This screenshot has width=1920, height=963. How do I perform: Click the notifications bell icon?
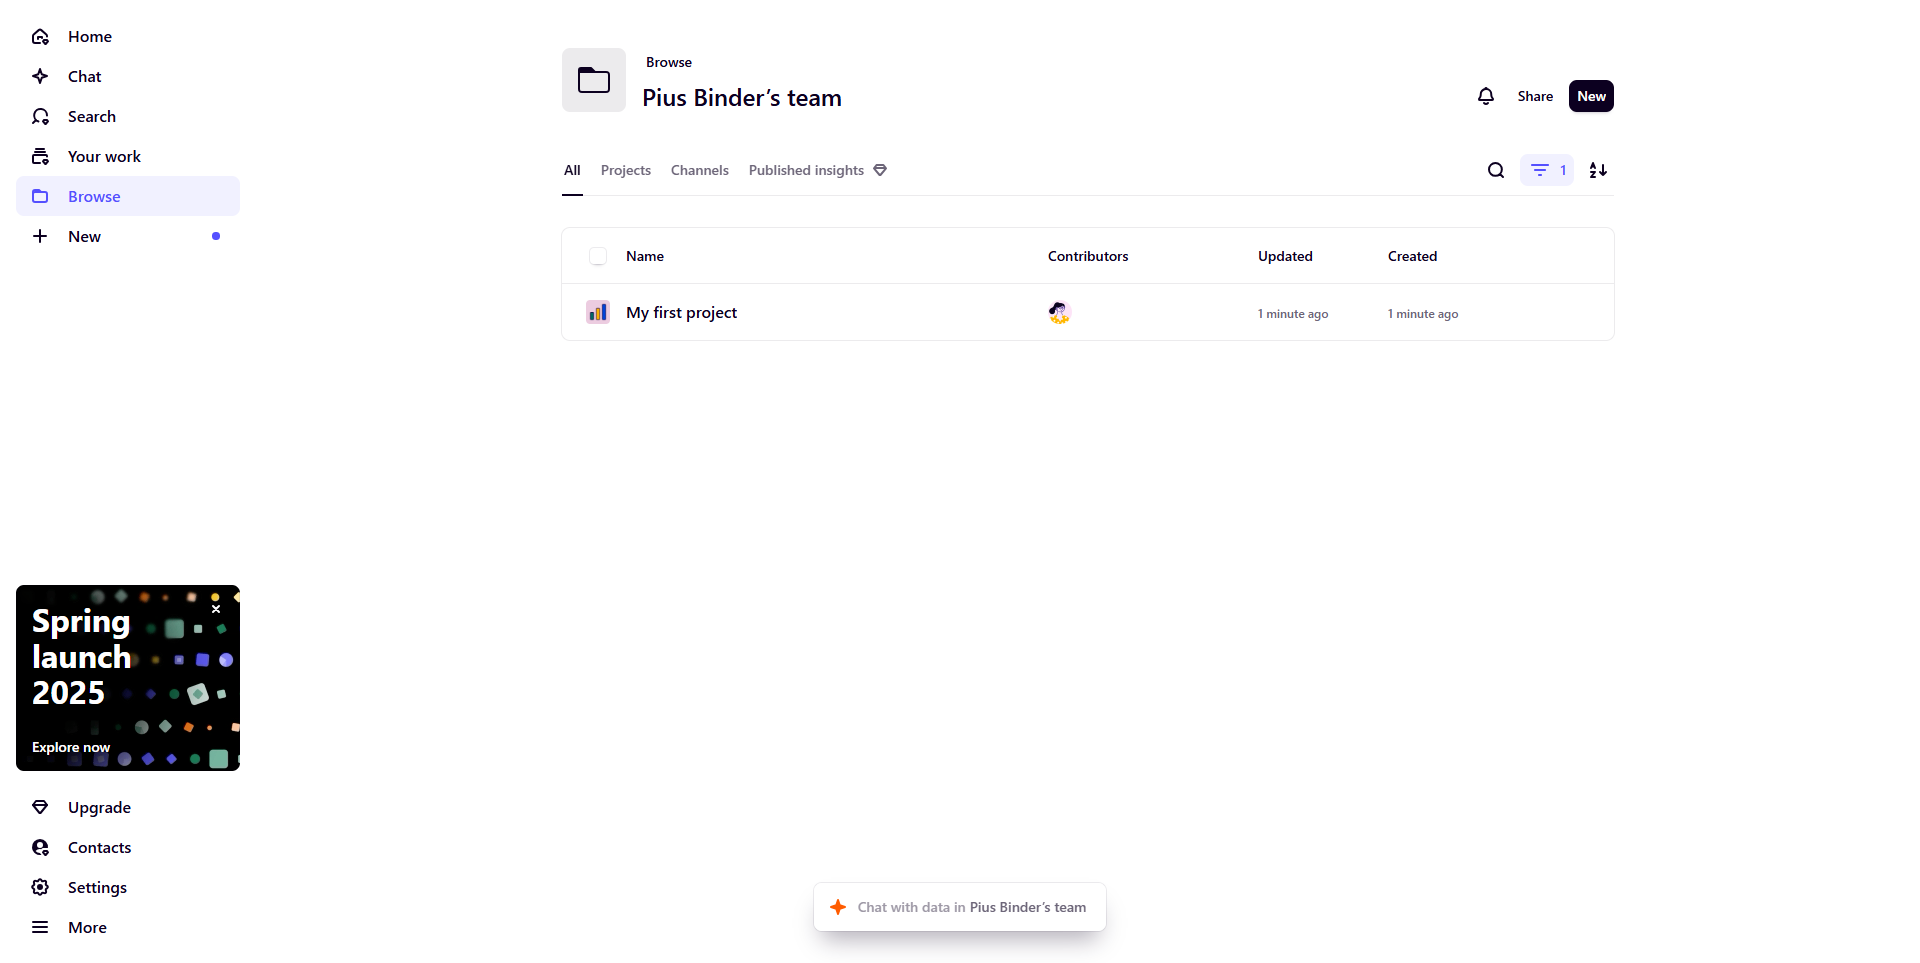coord(1485,96)
